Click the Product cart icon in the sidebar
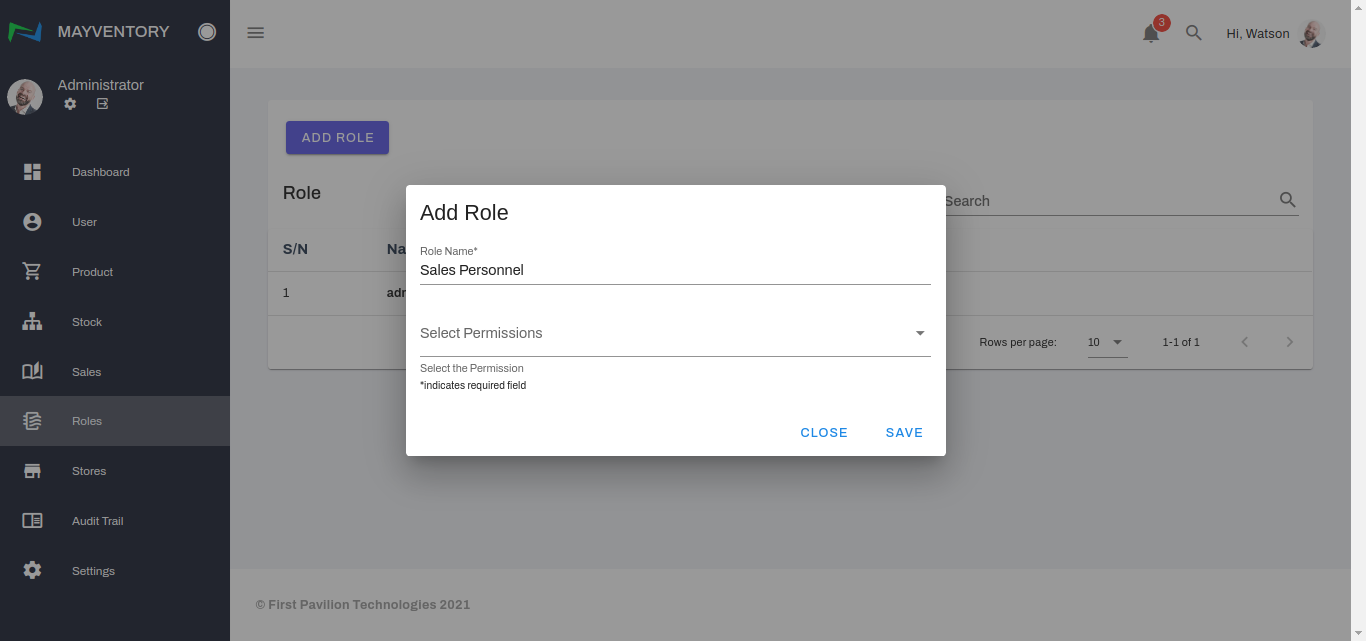This screenshot has height=641, width=1366. (32, 272)
